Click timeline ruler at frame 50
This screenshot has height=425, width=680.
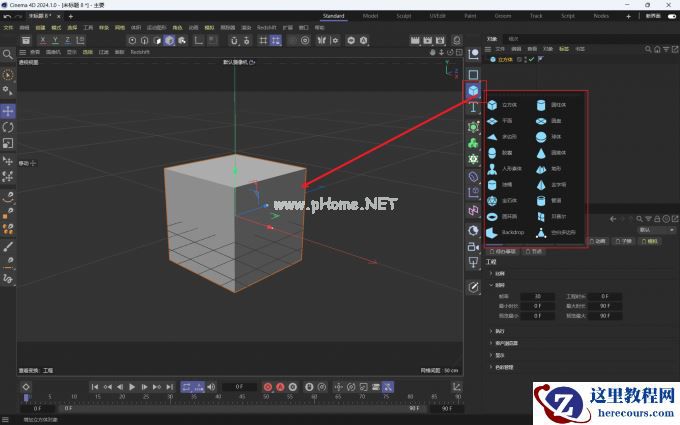[x=266, y=397]
